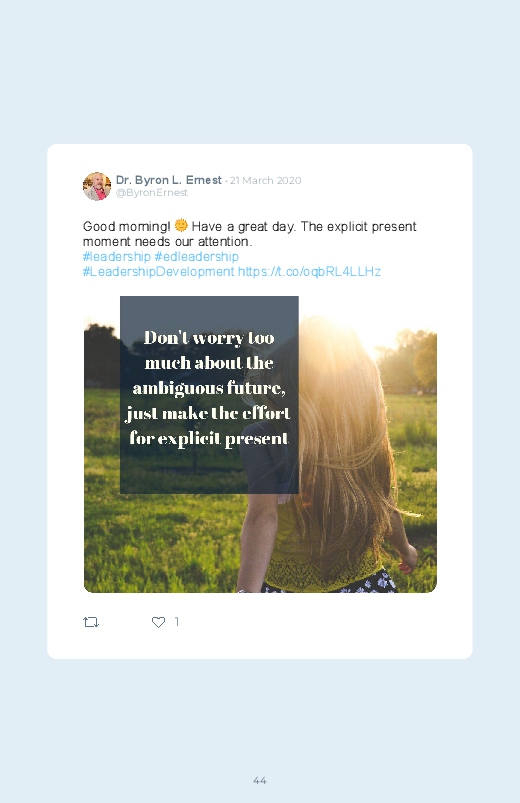Image resolution: width=520 pixels, height=803 pixels.
Task: Click the sun emoji in the tweet
Action: coord(181,225)
